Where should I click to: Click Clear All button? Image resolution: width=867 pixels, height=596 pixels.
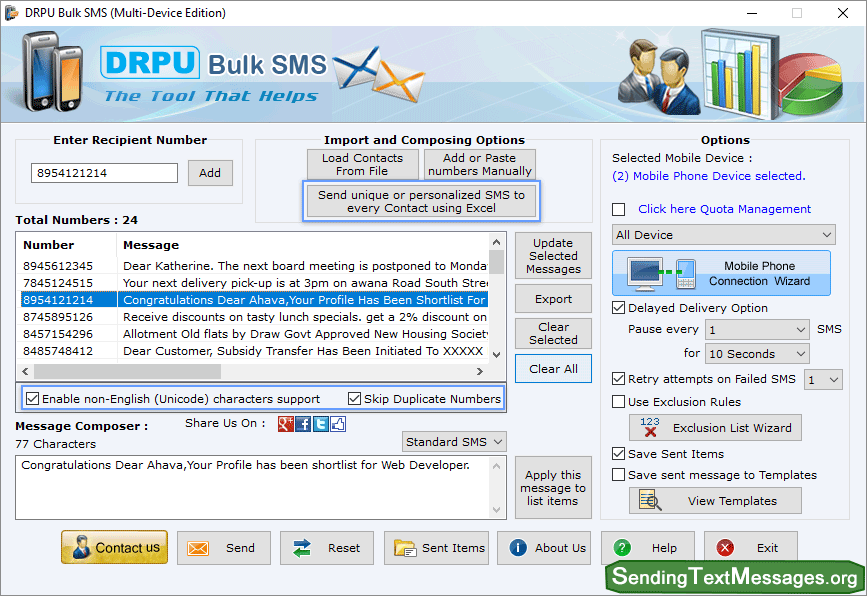click(553, 368)
